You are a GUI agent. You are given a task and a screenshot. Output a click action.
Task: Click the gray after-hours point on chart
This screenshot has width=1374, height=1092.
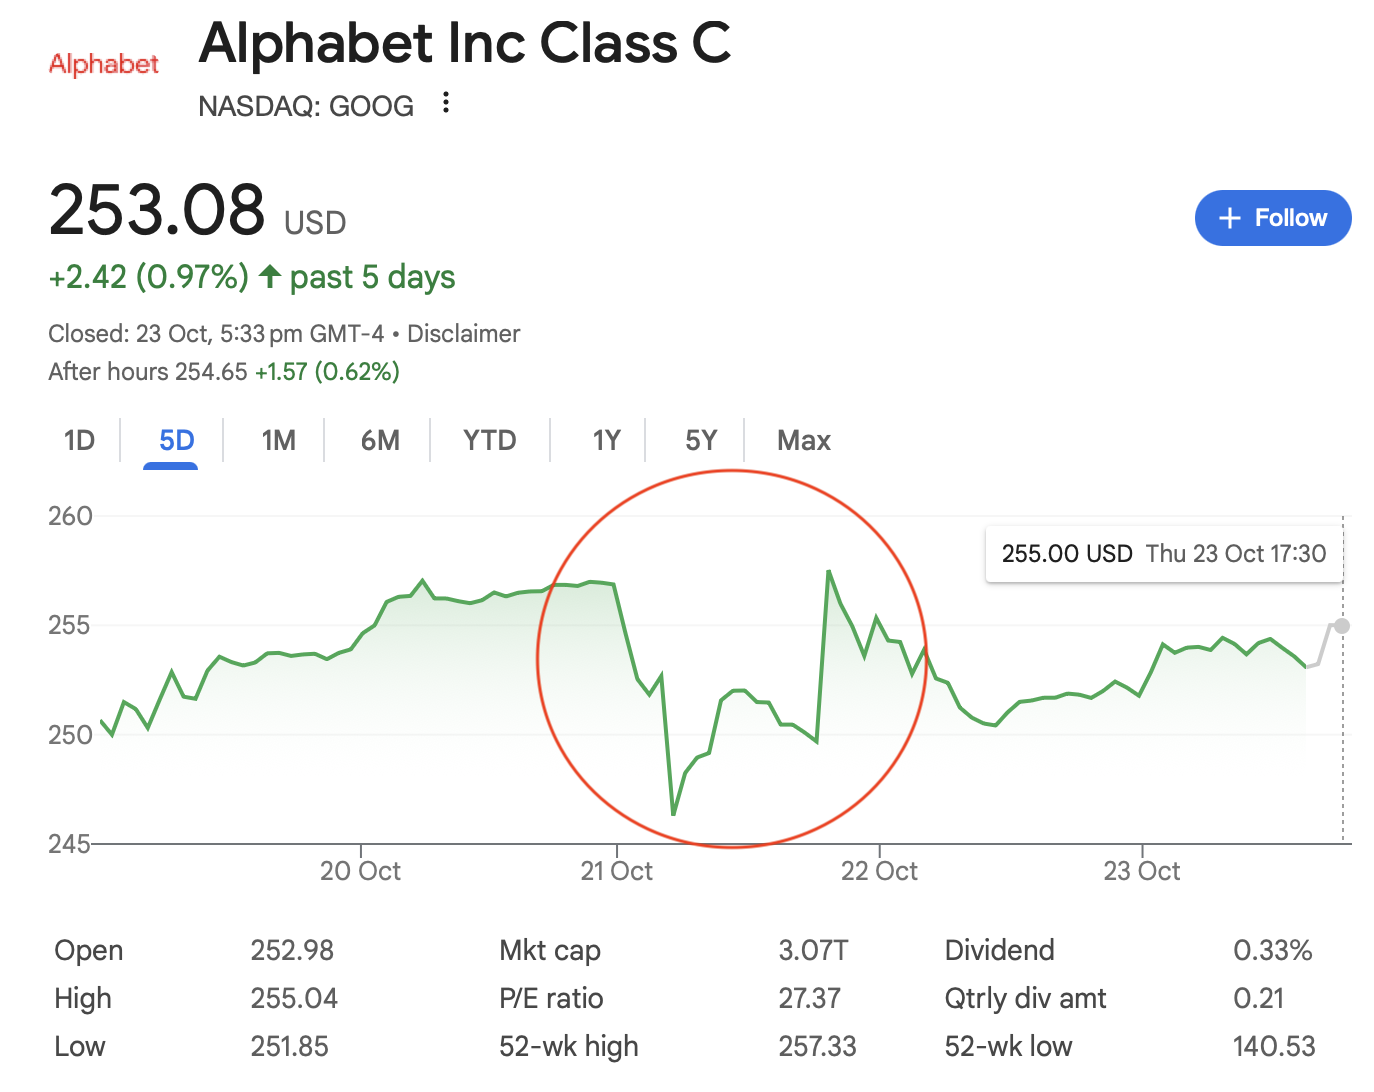click(1342, 626)
